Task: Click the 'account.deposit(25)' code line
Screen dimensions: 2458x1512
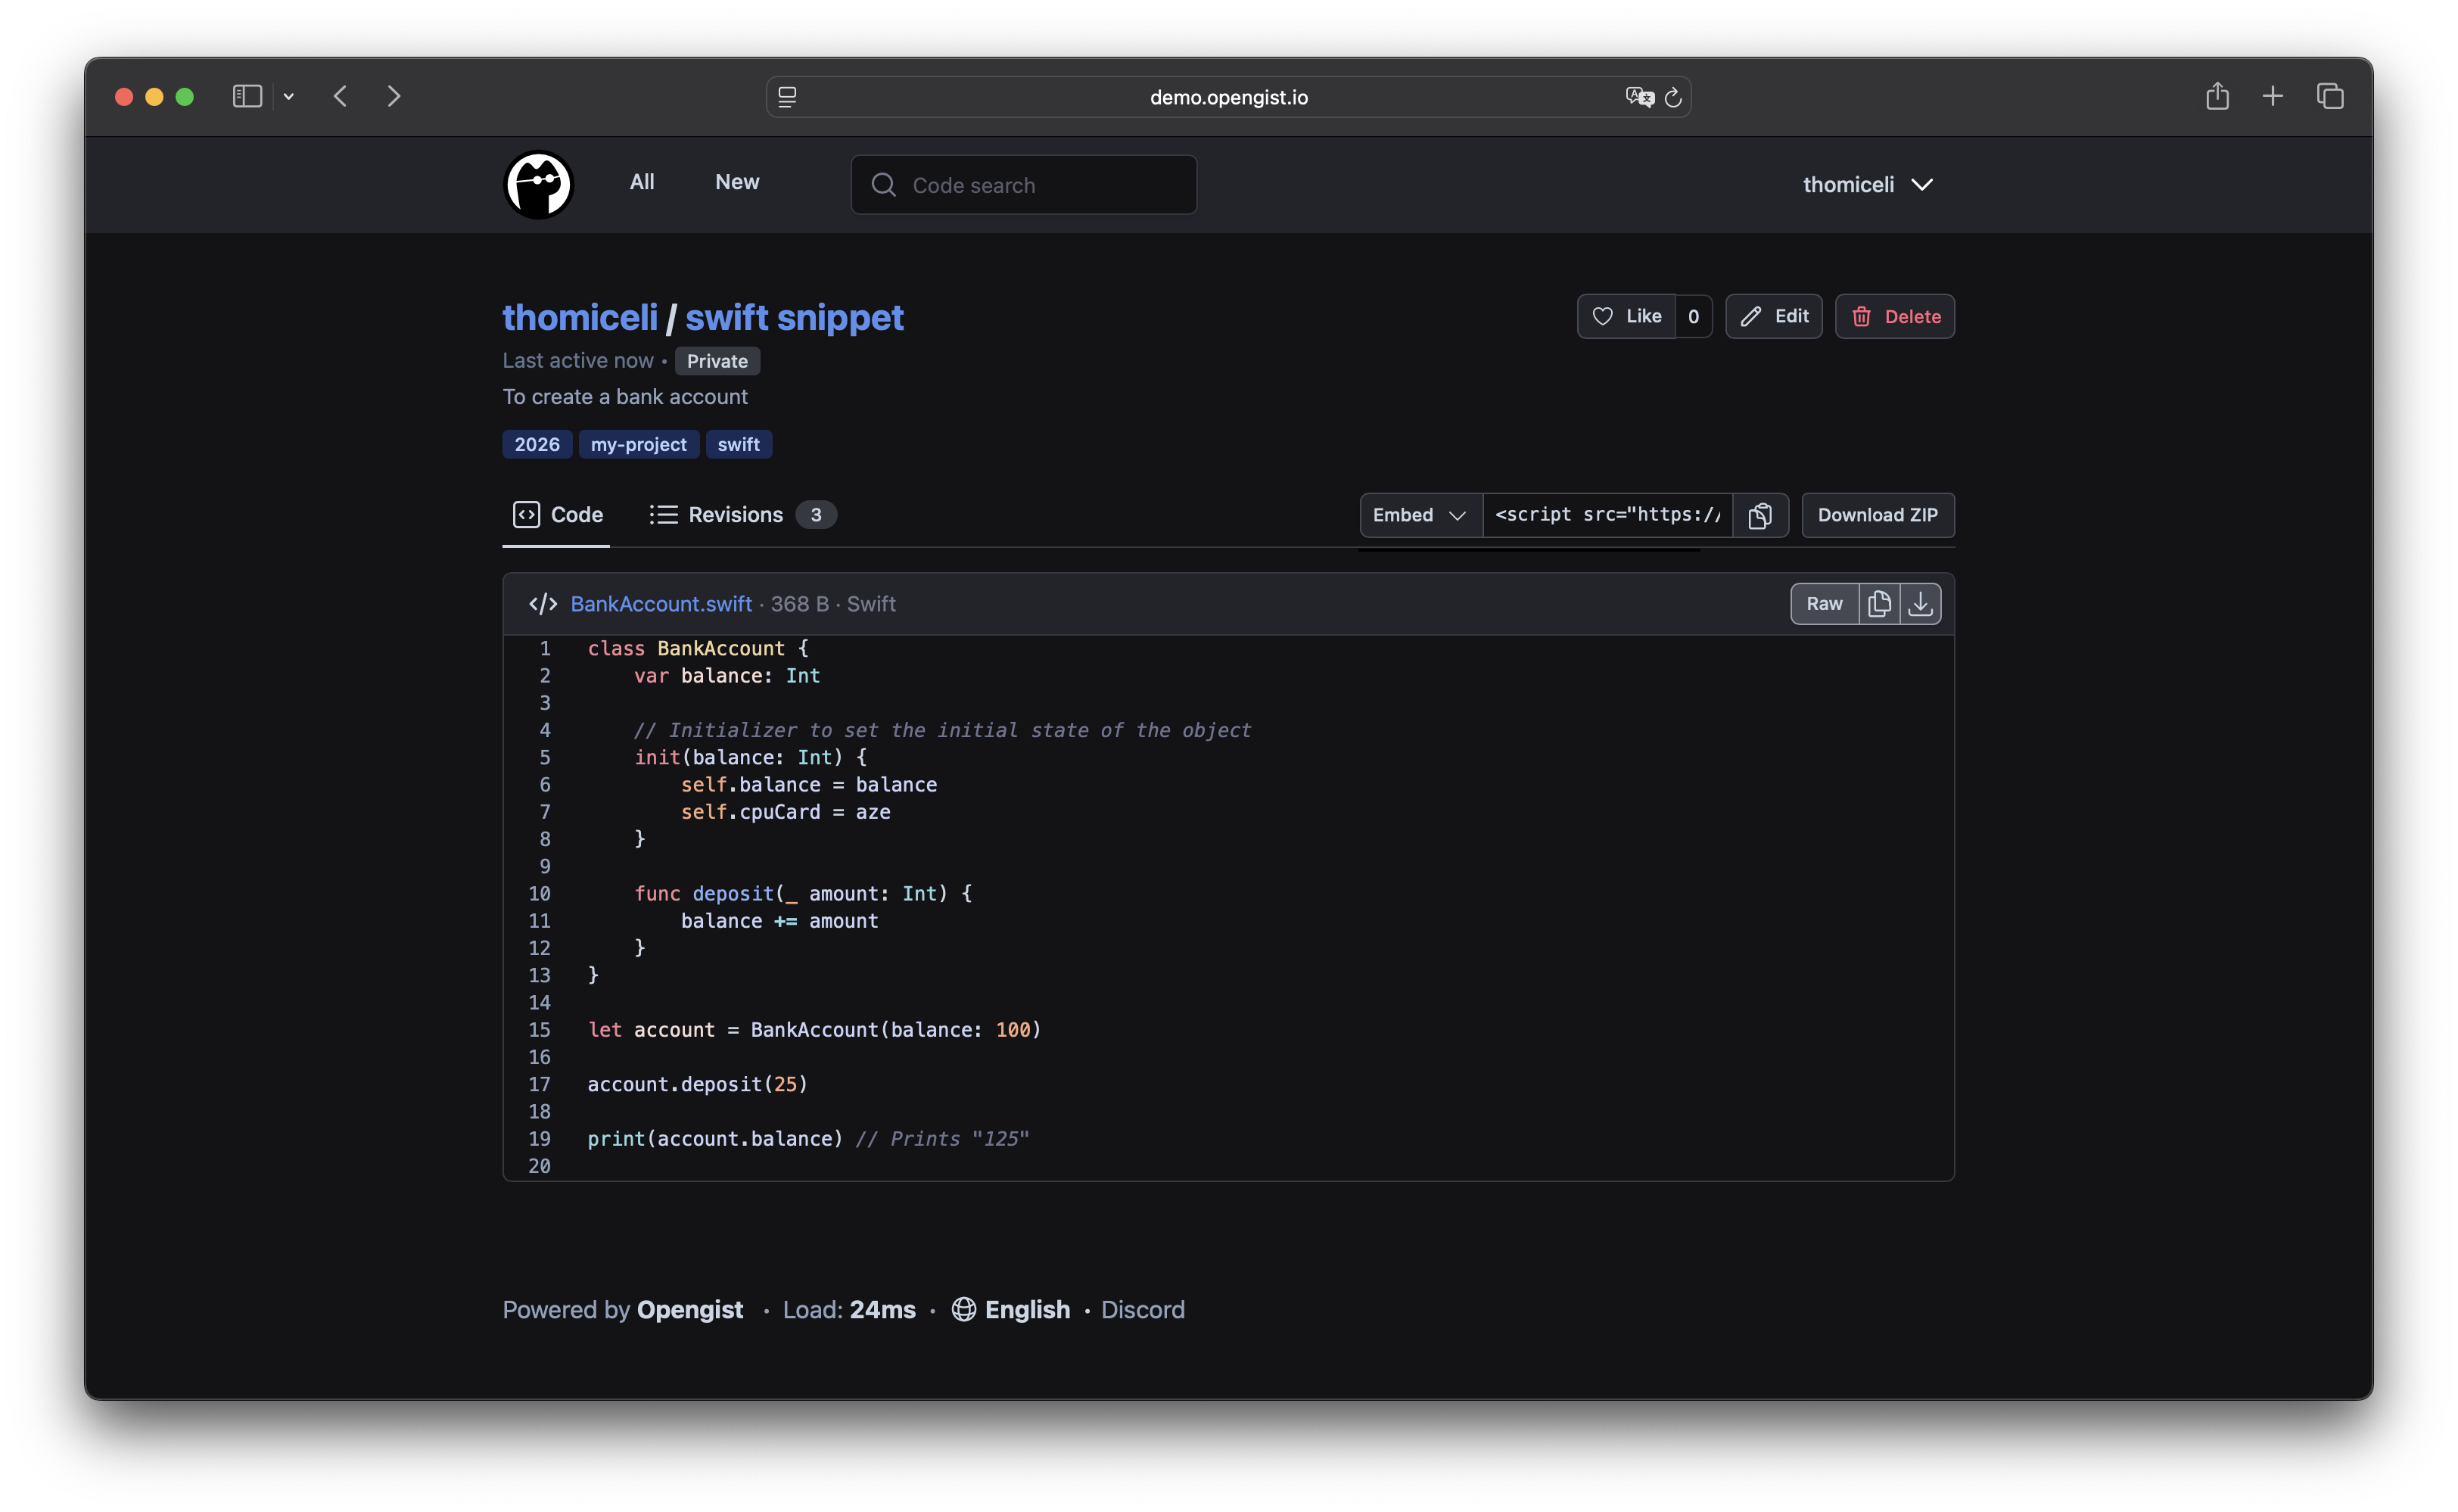Action: coord(697,1084)
